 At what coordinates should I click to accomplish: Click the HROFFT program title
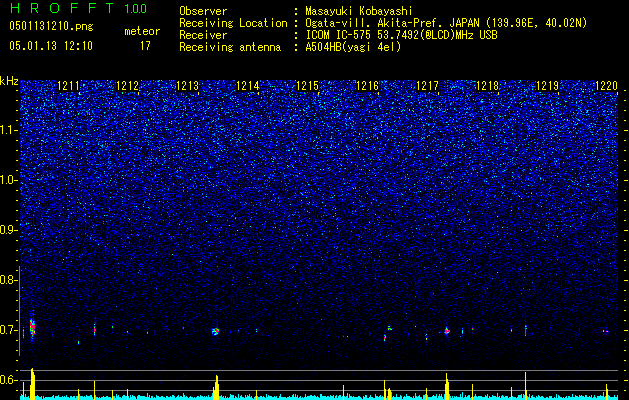point(62,8)
